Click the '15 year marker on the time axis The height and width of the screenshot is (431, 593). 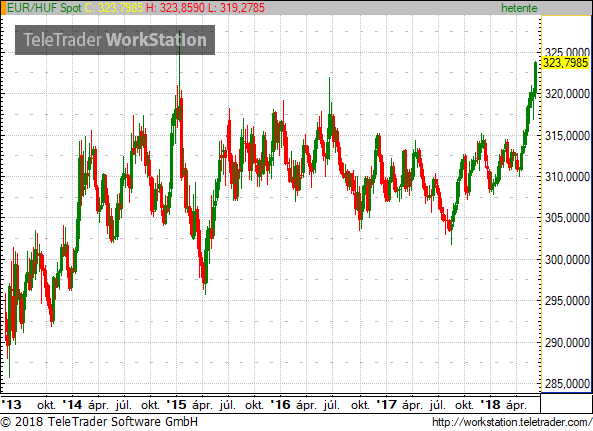(x=177, y=405)
